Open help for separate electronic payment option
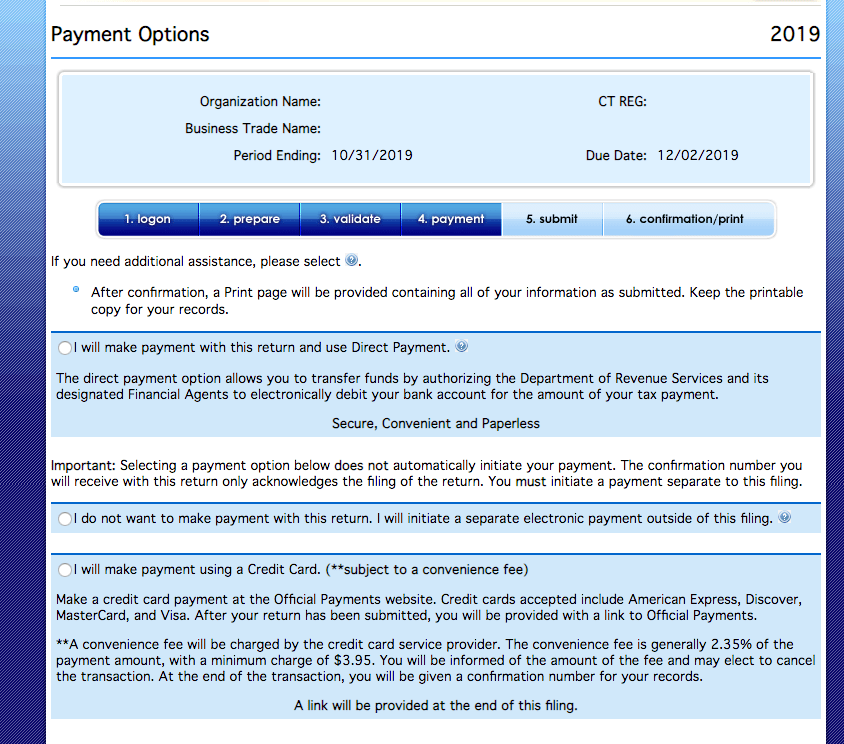 [x=784, y=518]
